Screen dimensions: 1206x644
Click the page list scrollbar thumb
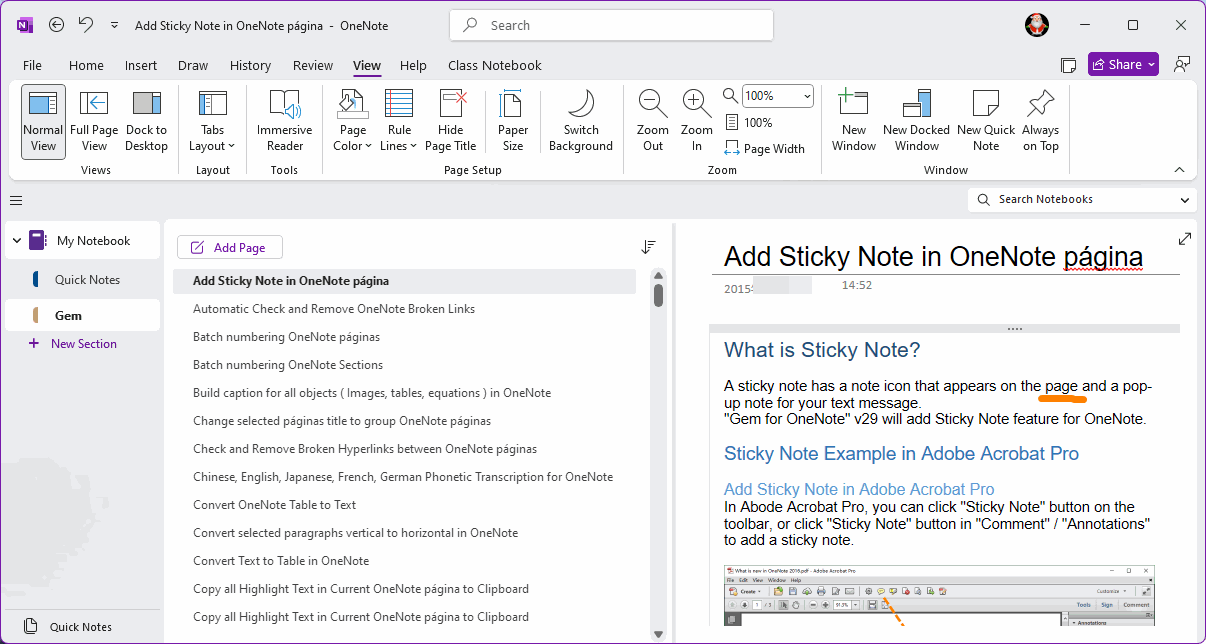click(x=659, y=296)
